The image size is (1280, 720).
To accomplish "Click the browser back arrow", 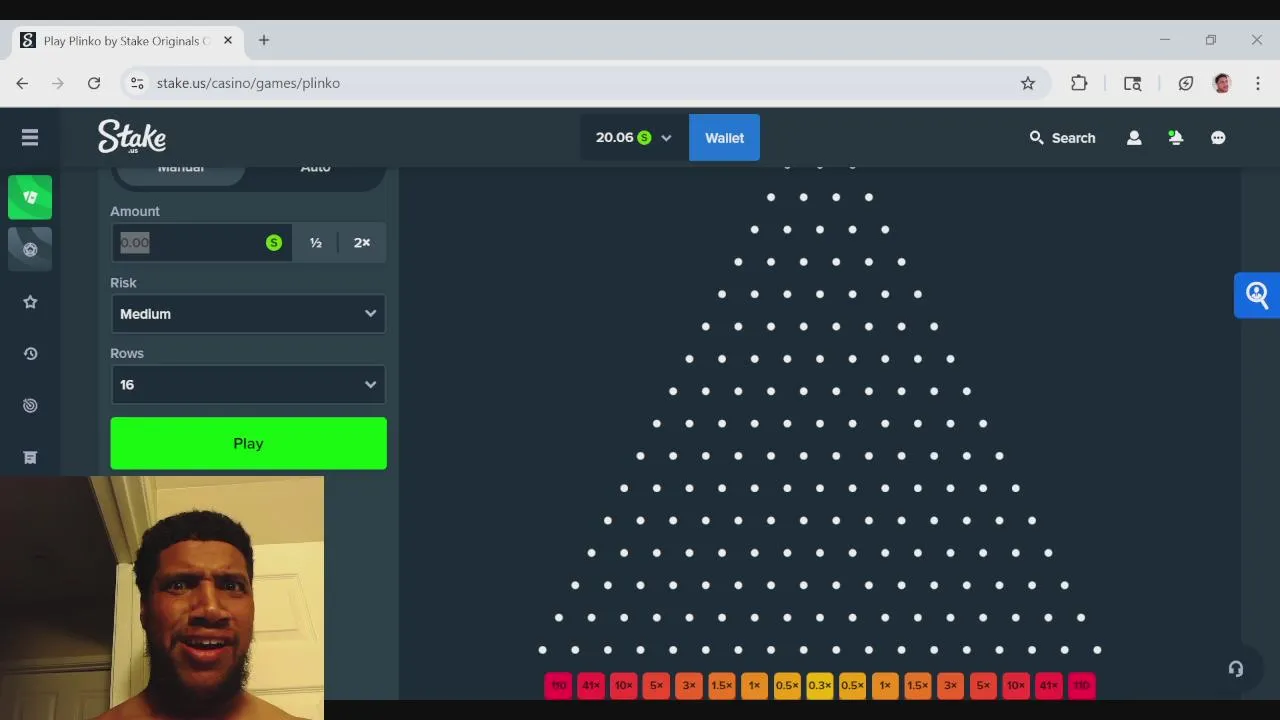I will (22, 83).
